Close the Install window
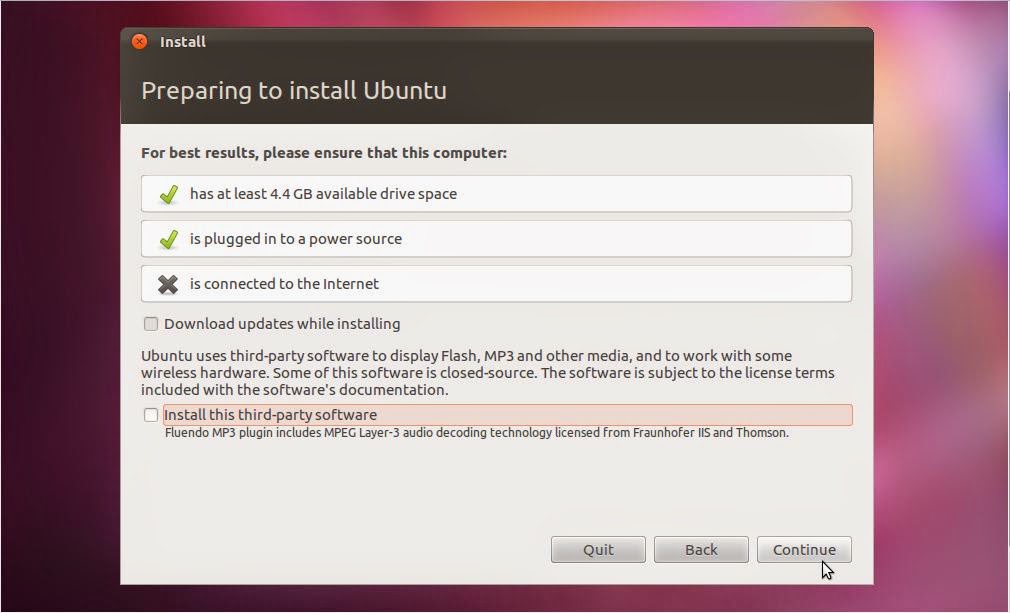 [x=139, y=42]
